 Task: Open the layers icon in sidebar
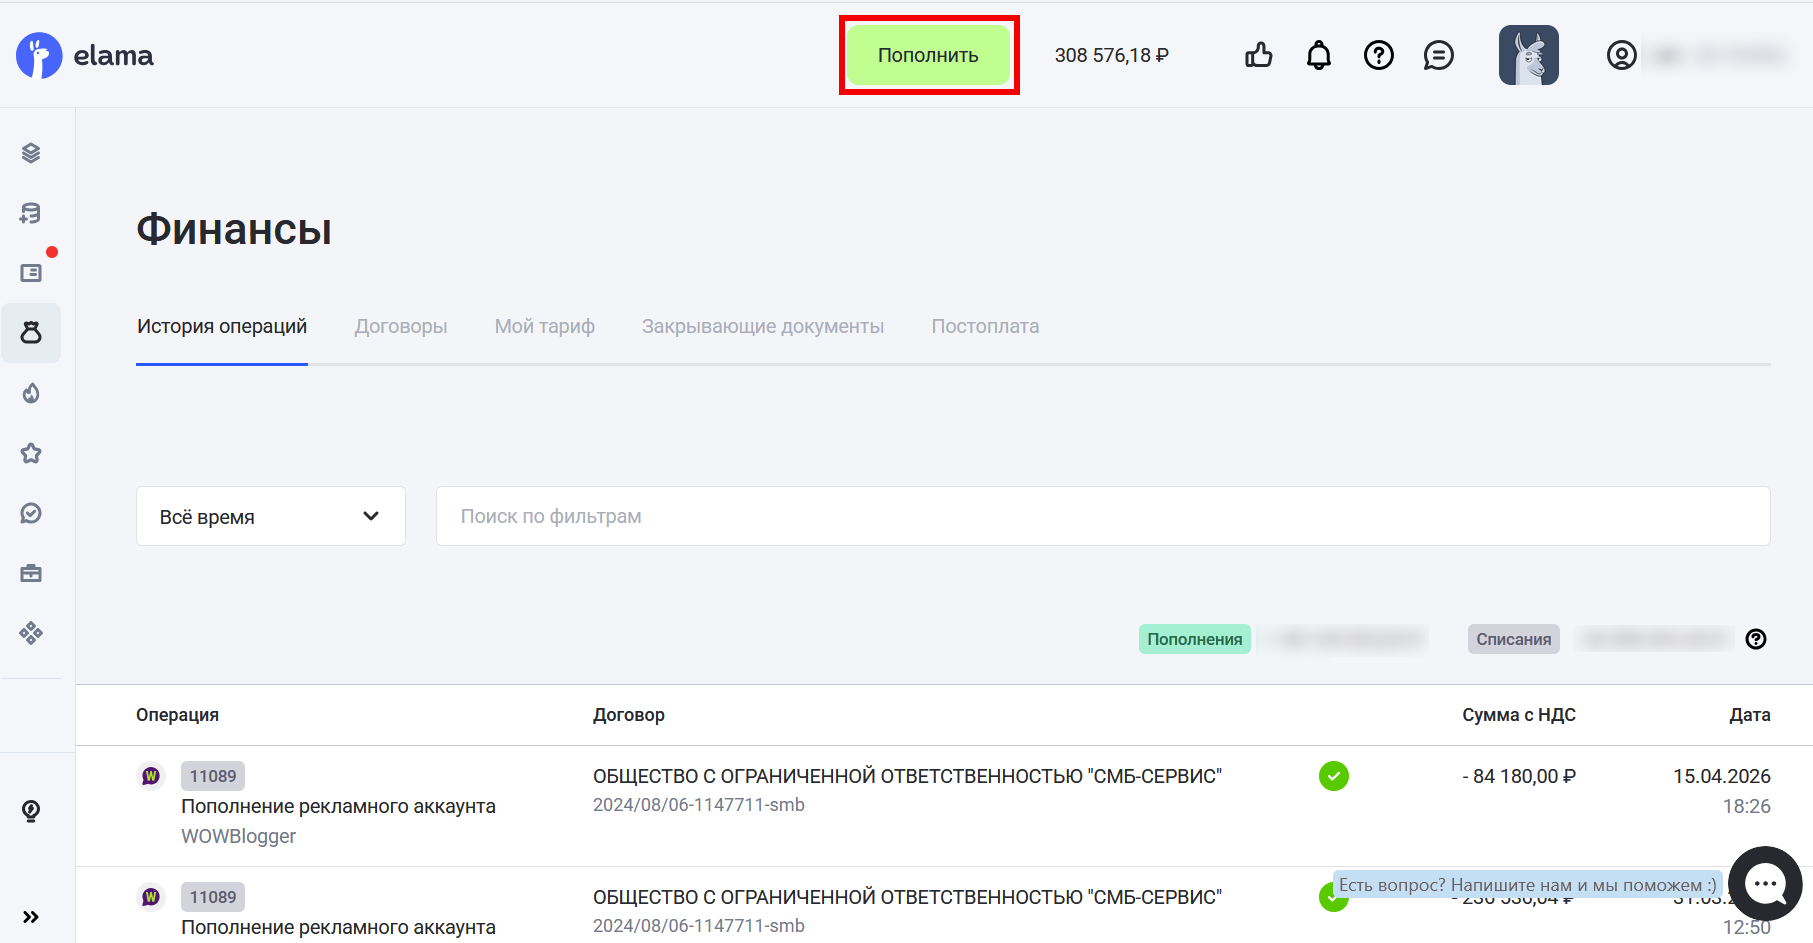(x=31, y=153)
